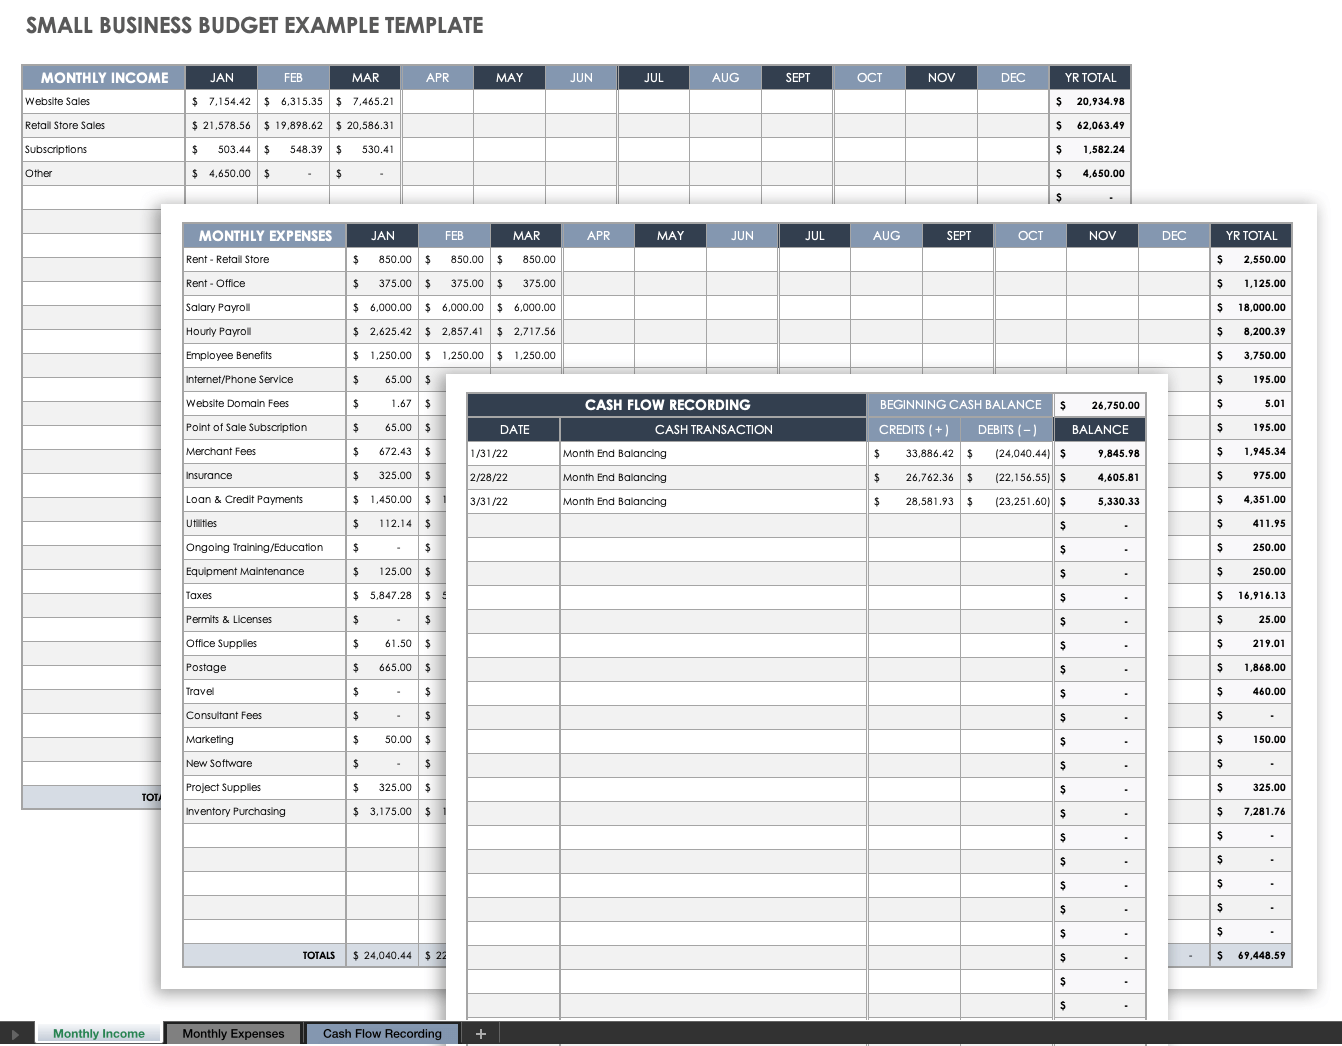
Task: Select the DEBITS ( – ) column header
Action: 1007,429
